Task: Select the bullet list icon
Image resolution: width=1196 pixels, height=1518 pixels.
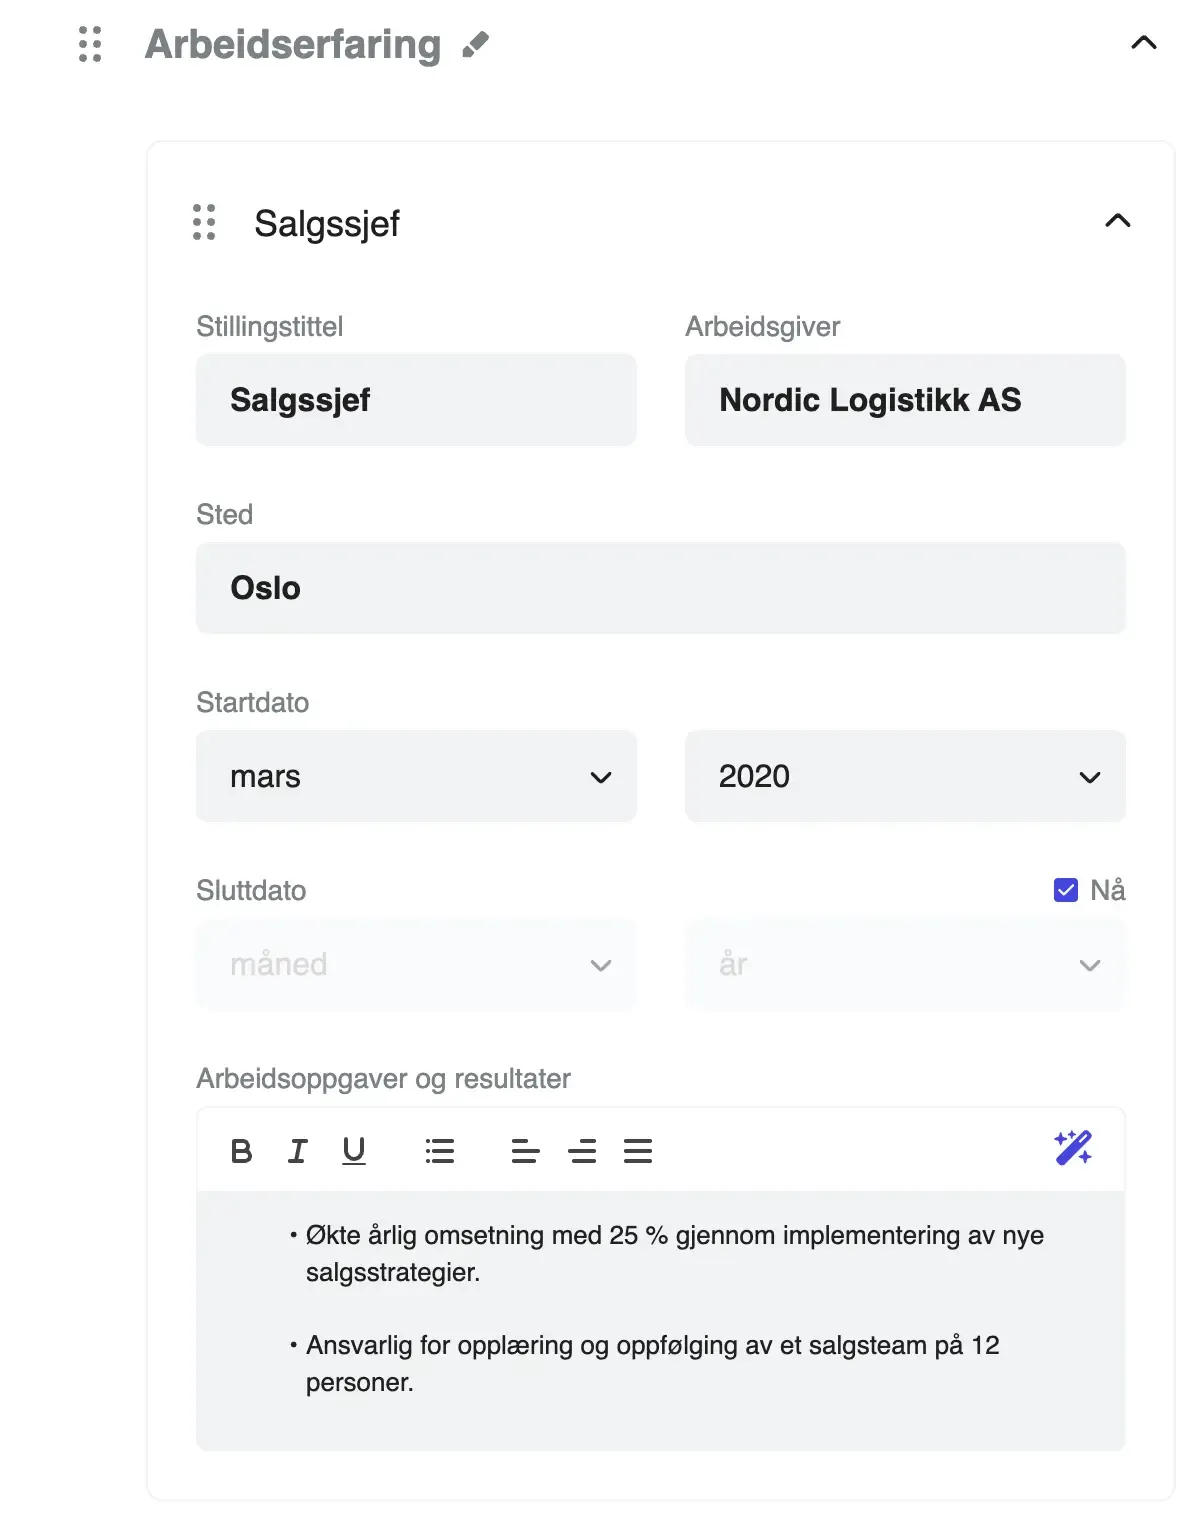Action: click(440, 1150)
